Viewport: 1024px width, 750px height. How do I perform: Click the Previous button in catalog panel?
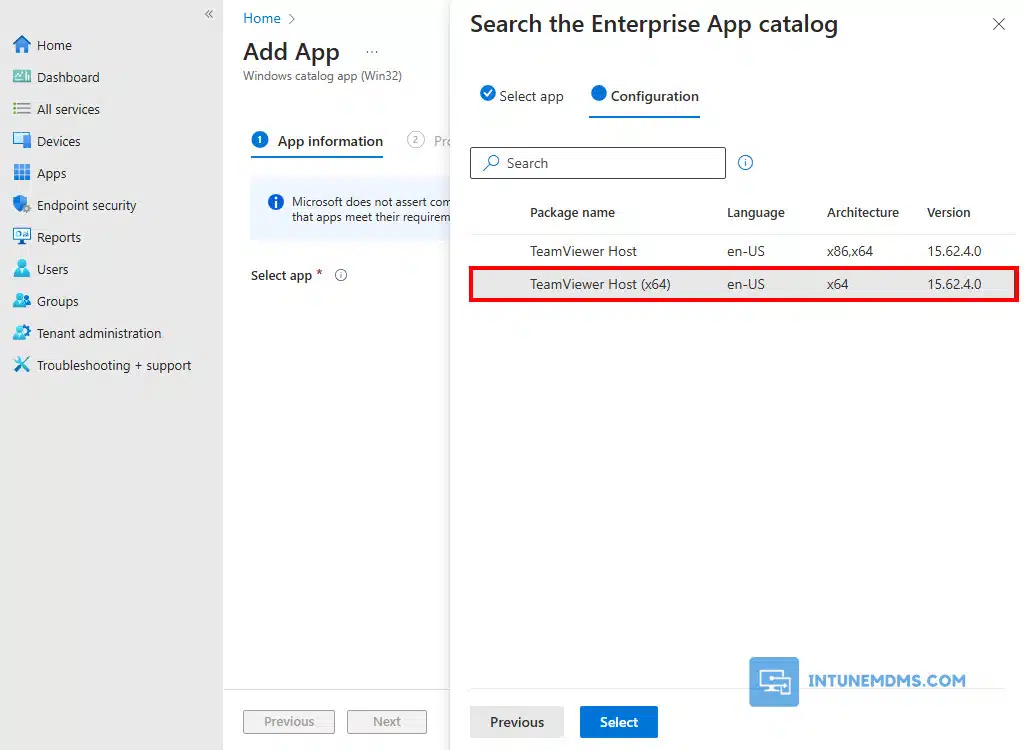pyautogui.click(x=517, y=722)
